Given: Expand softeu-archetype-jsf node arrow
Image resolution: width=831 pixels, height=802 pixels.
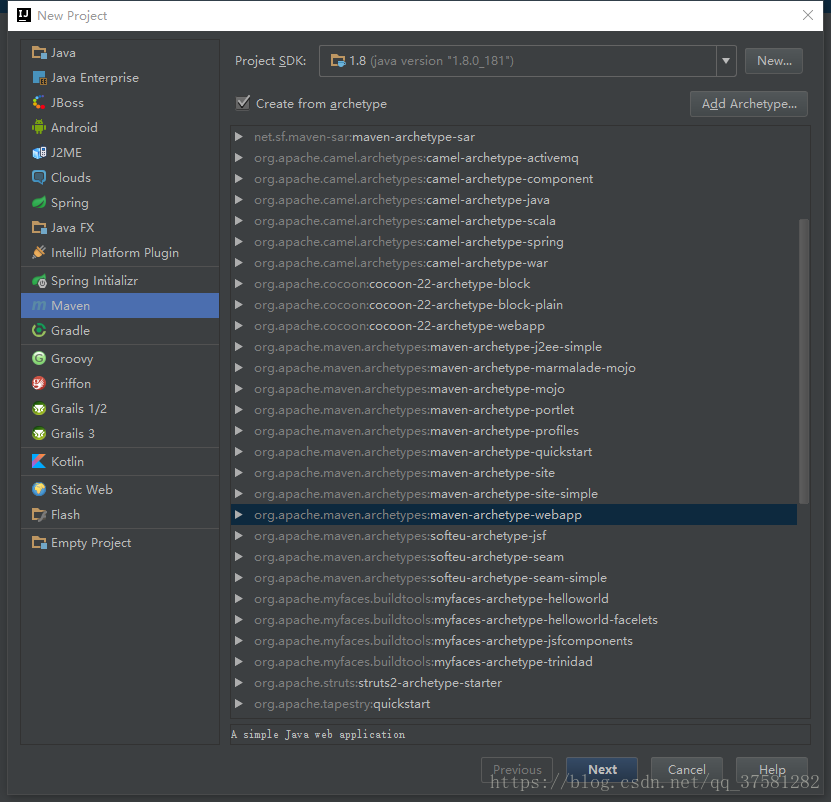Looking at the screenshot, I should pos(239,536).
